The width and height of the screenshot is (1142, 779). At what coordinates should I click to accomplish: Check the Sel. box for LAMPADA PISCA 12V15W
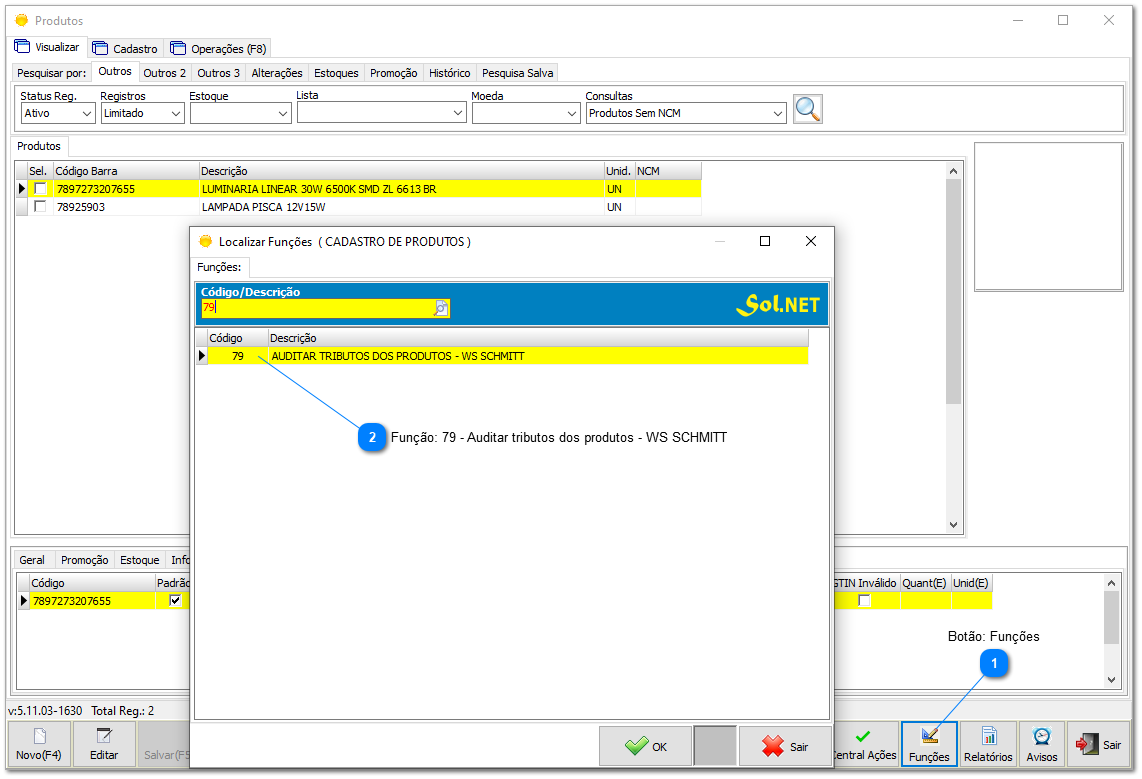40,207
